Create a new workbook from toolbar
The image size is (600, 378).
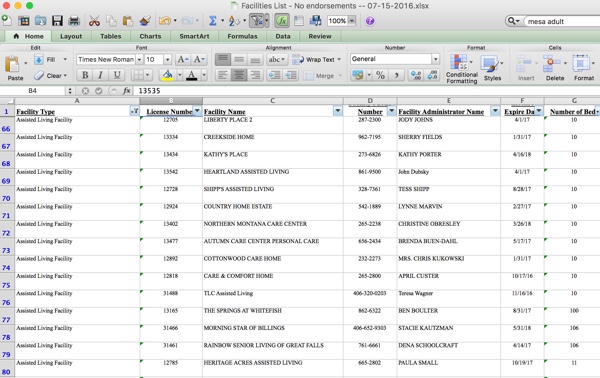[7, 21]
